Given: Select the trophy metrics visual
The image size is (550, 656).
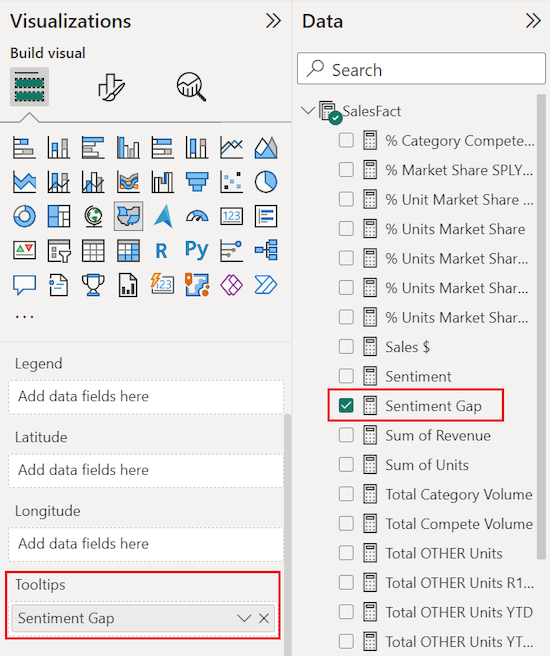Looking at the screenshot, I should pos(93,285).
